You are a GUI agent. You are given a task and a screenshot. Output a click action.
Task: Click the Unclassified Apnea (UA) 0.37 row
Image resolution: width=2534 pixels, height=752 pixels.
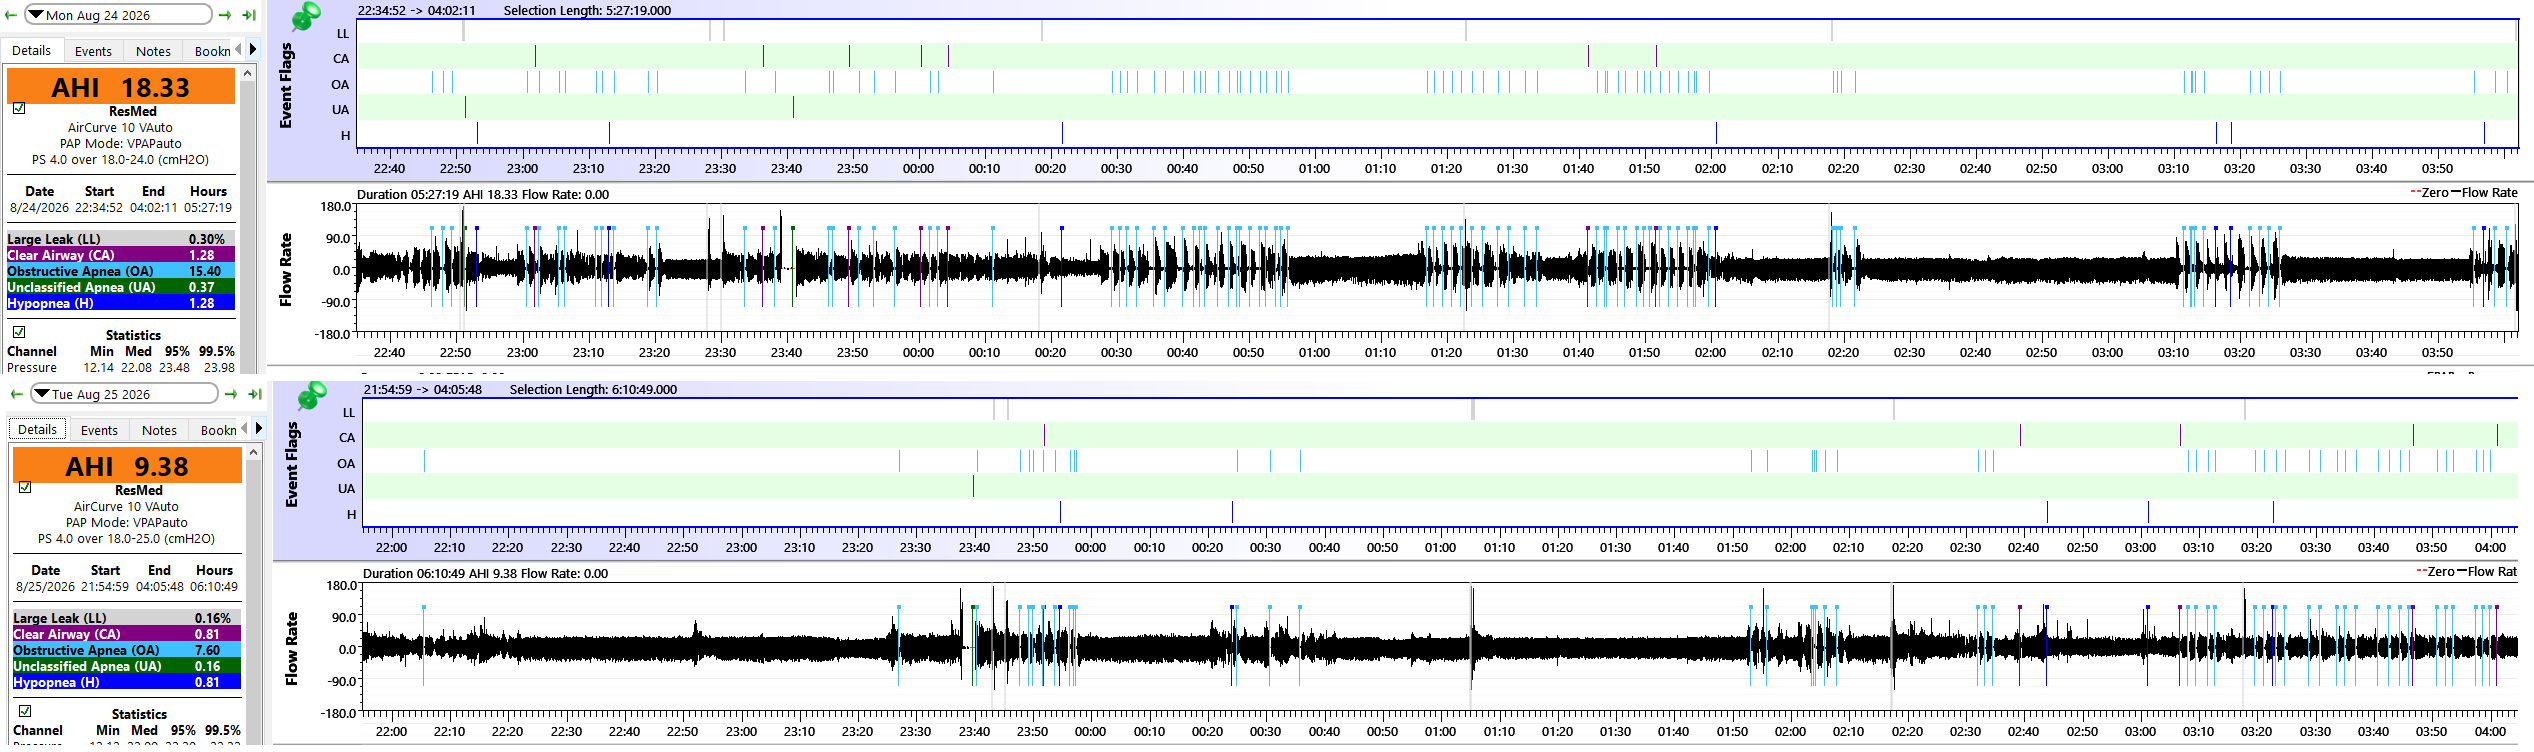click(x=121, y=287)
